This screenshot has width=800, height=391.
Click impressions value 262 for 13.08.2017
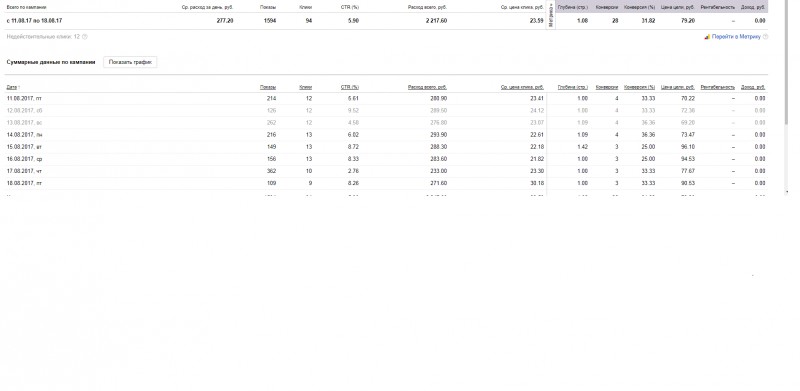[271, 123]
